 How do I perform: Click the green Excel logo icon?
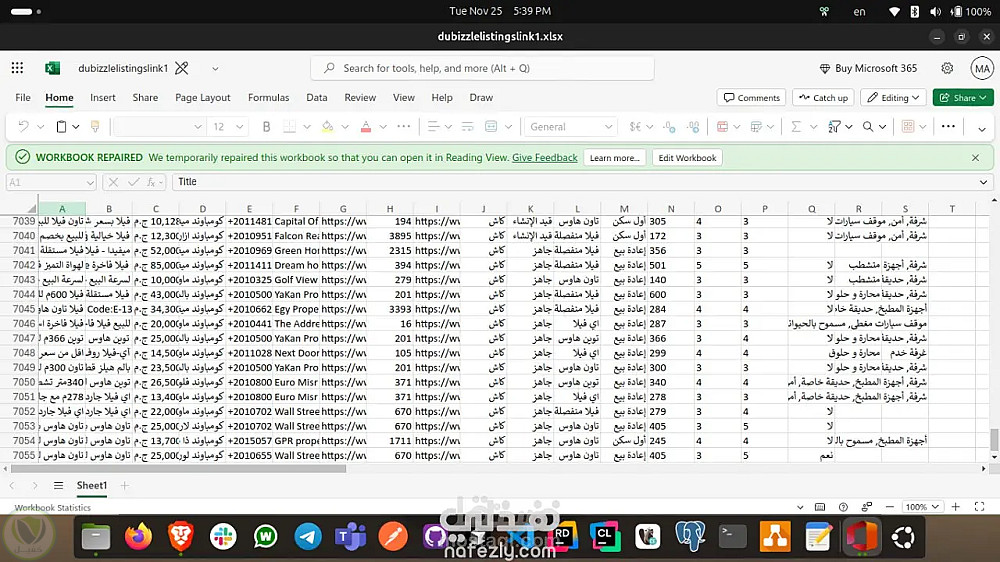(x=52, y=68)
